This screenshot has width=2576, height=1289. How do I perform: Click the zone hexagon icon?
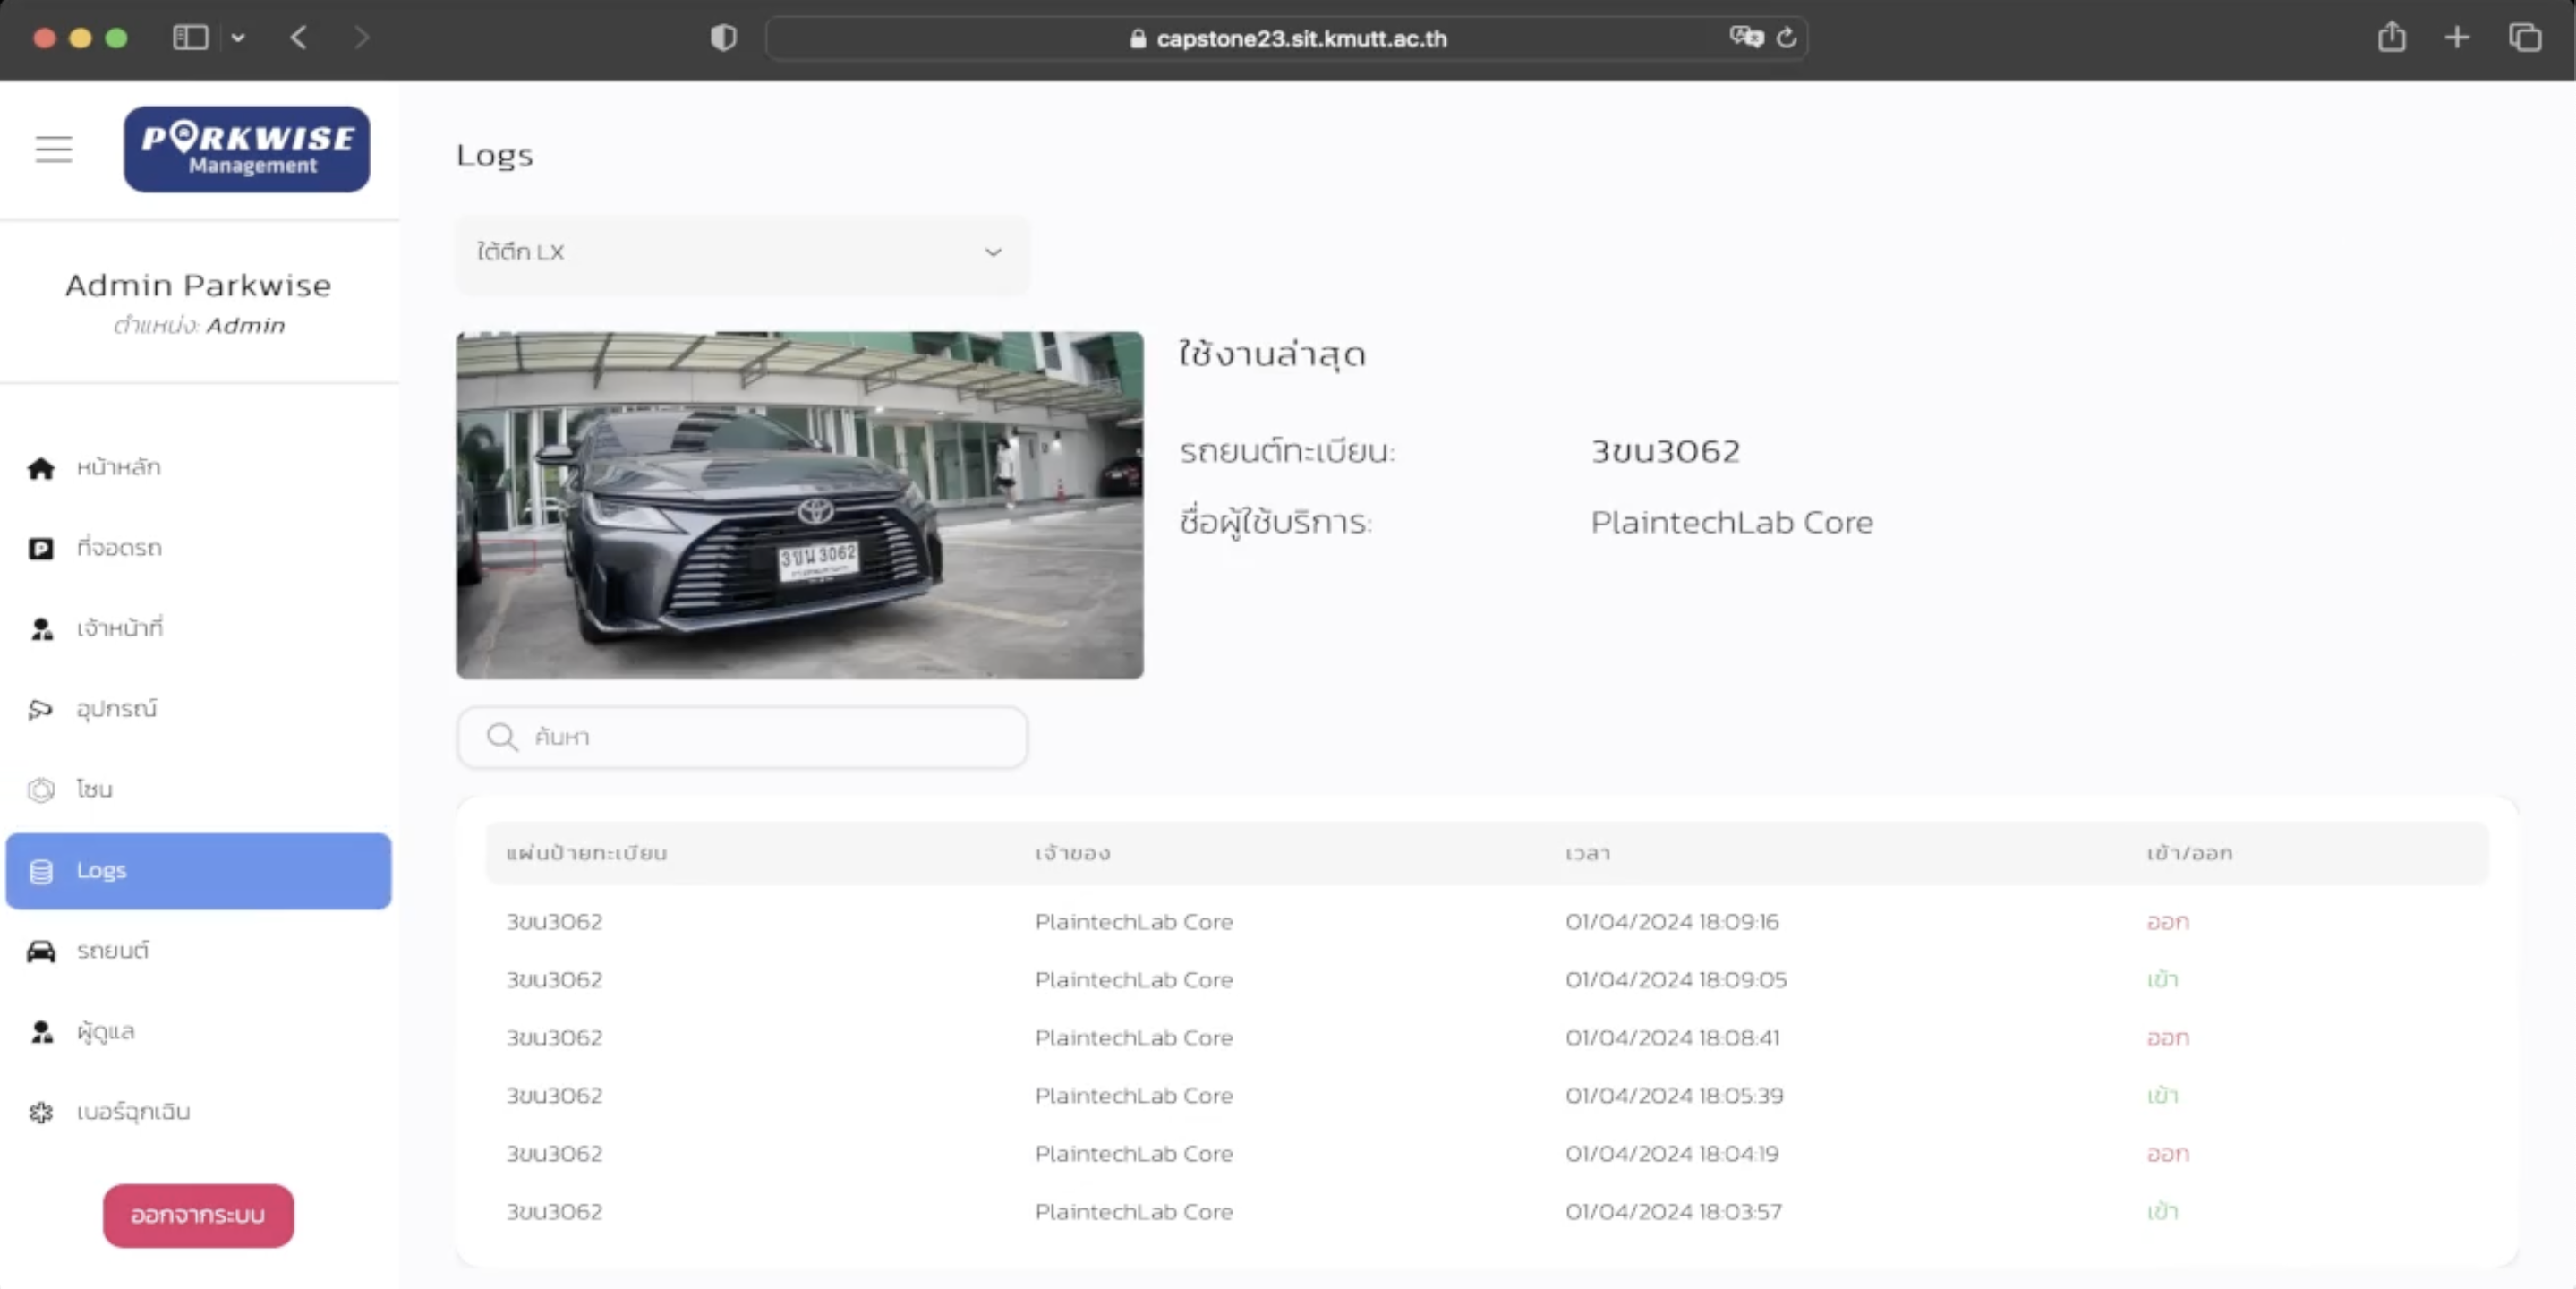pos(41,790)
